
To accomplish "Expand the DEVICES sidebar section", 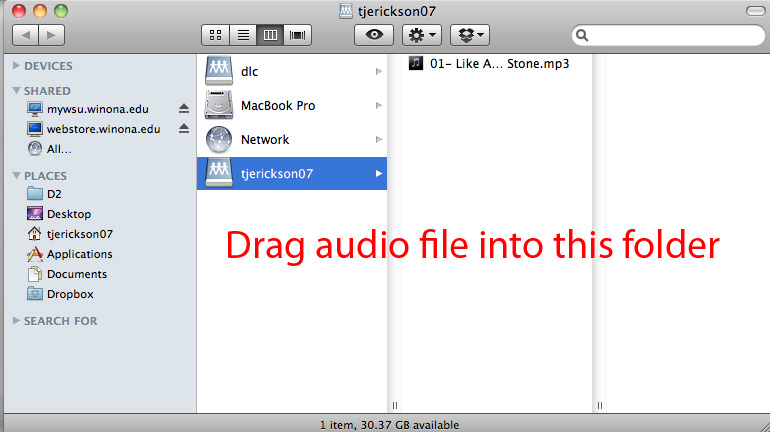I will tap(16, 66).
